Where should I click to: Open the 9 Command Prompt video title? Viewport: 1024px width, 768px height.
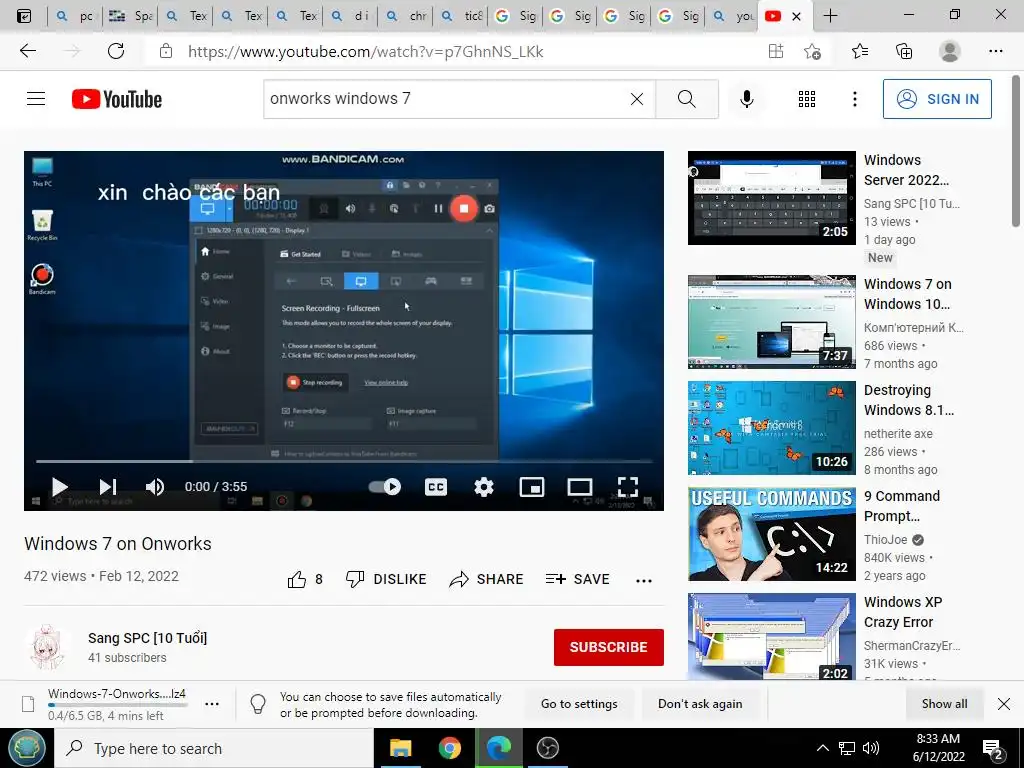pyautogui.click(x=902, y=506)
